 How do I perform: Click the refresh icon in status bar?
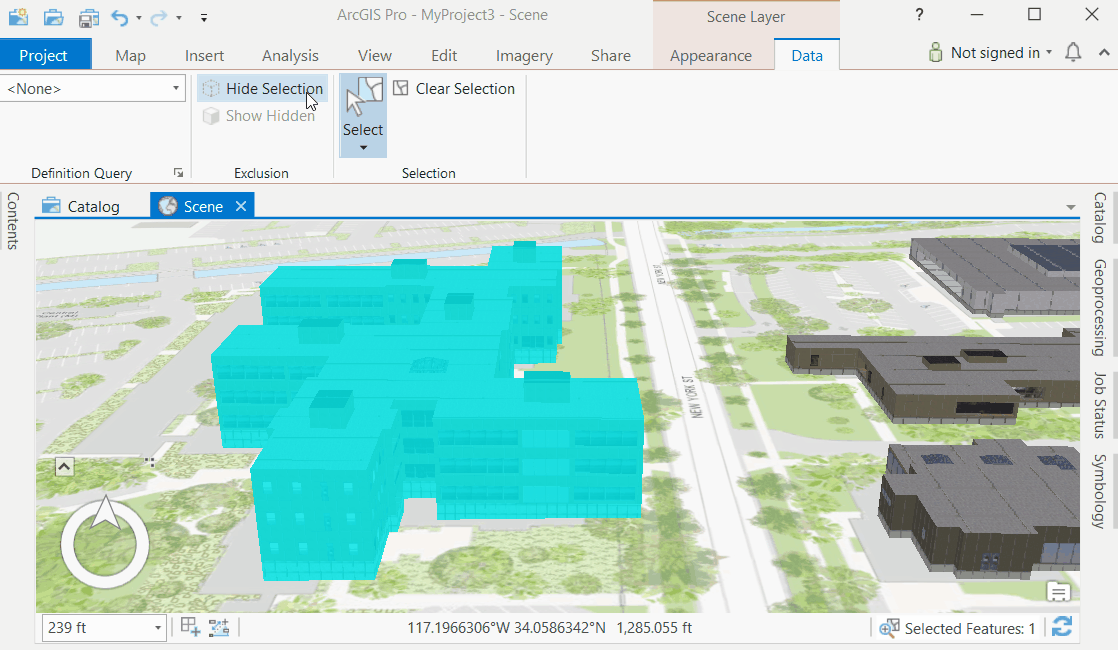[x=1062, y=627]
